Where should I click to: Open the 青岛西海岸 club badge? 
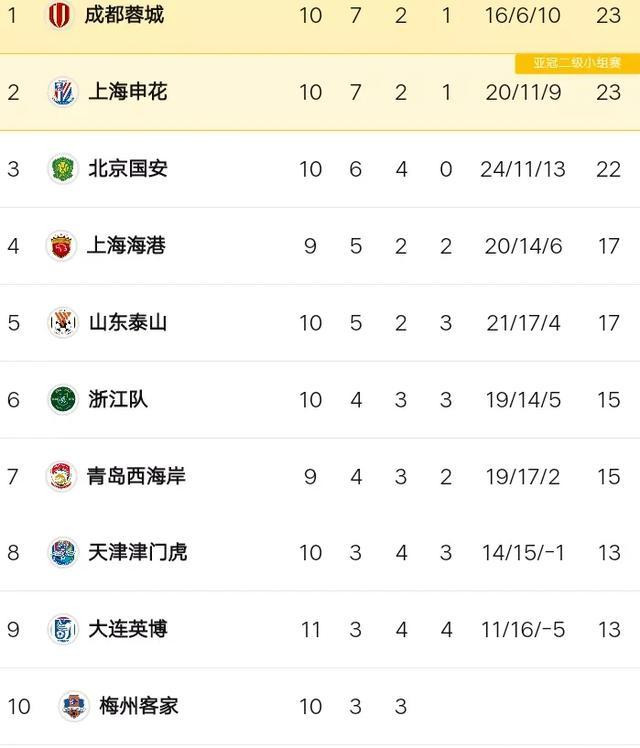(x=61, y=476)
